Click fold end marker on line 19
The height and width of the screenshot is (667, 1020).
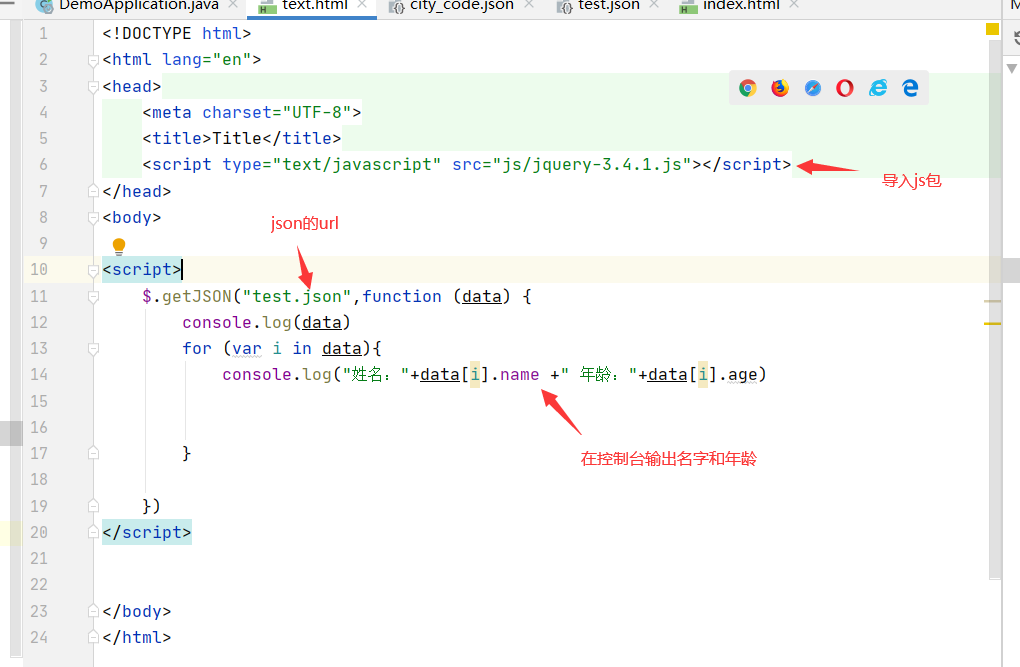click(93, 506)
